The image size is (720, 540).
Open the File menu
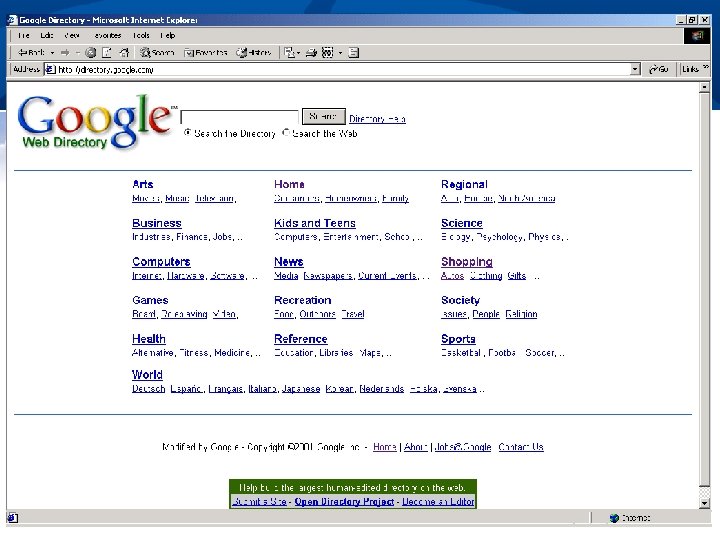click(x=23, y=35)
